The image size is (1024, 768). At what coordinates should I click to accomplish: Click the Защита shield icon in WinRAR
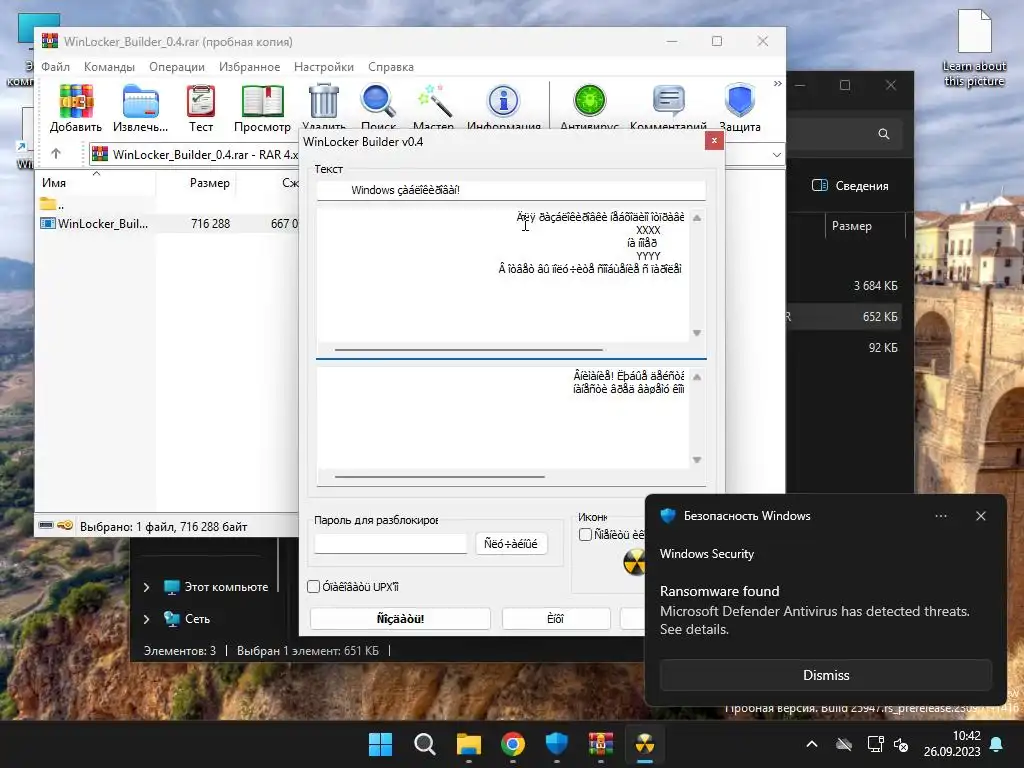740,101
